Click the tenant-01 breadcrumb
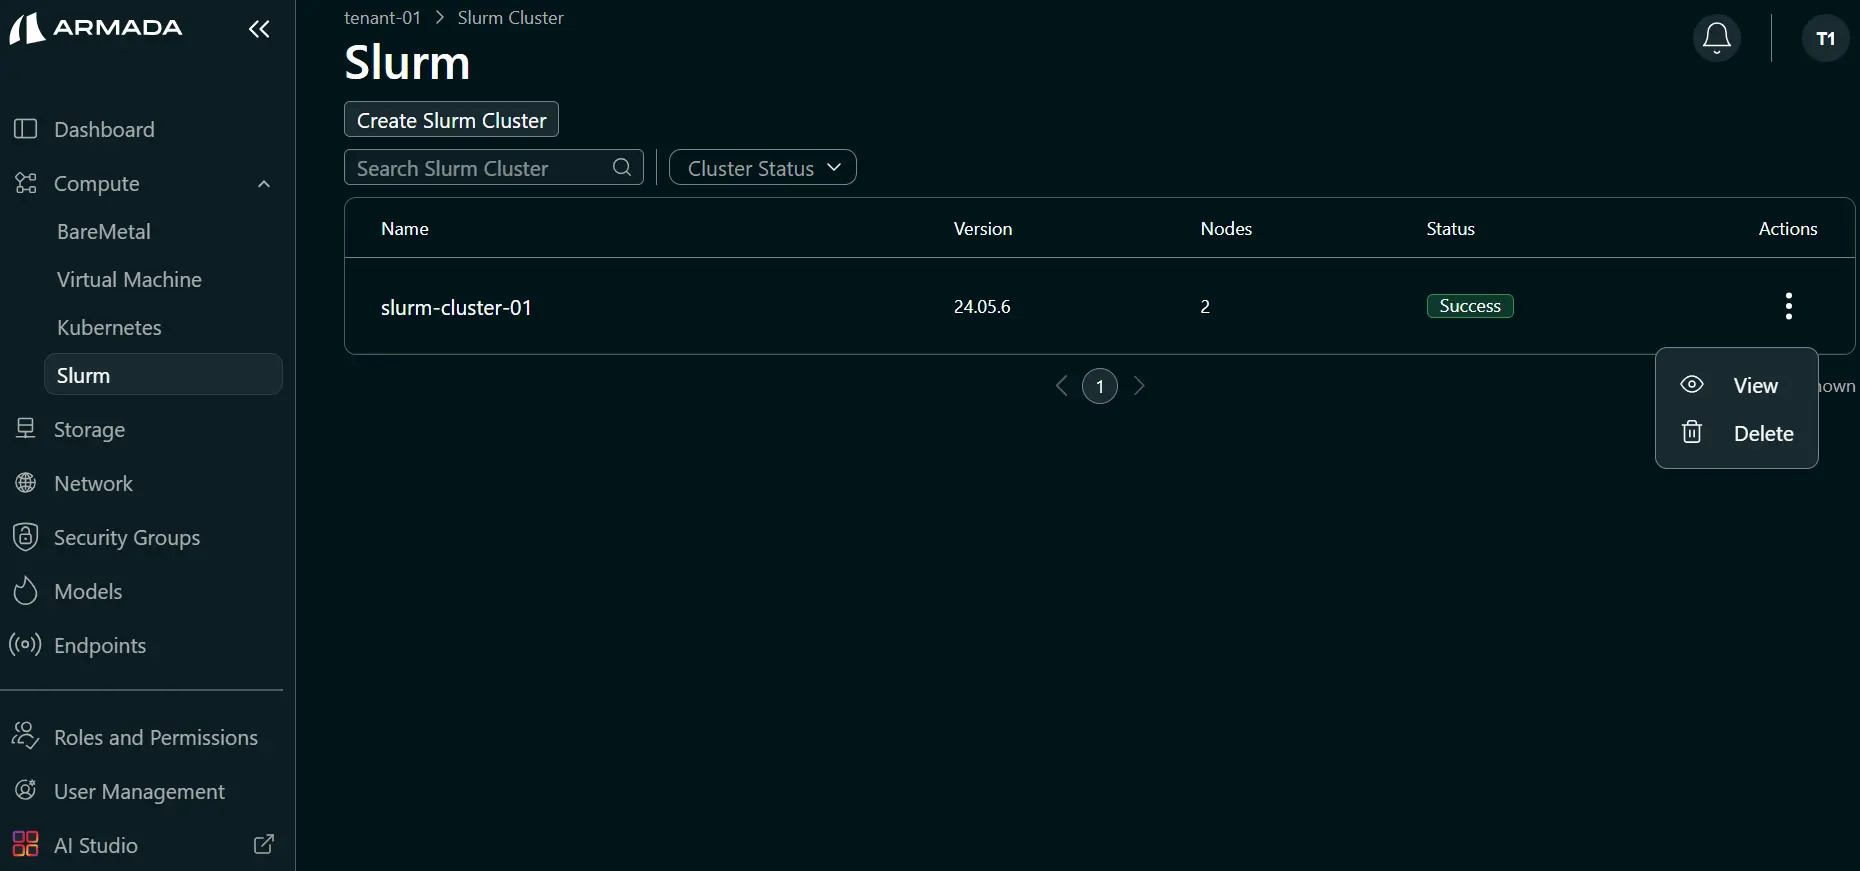The image size is (1860, 871). point(382,18)
